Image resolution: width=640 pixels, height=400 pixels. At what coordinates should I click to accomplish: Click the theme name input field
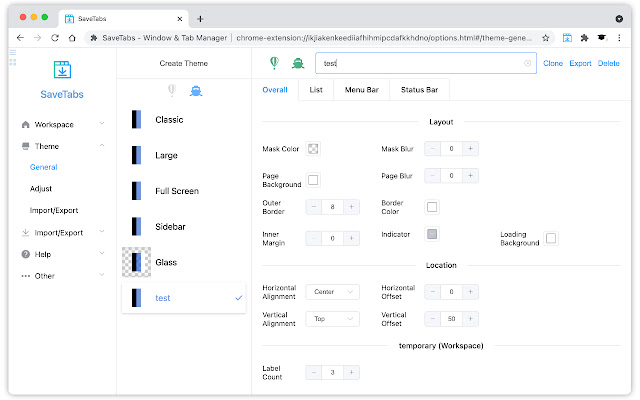coord(426,63)
